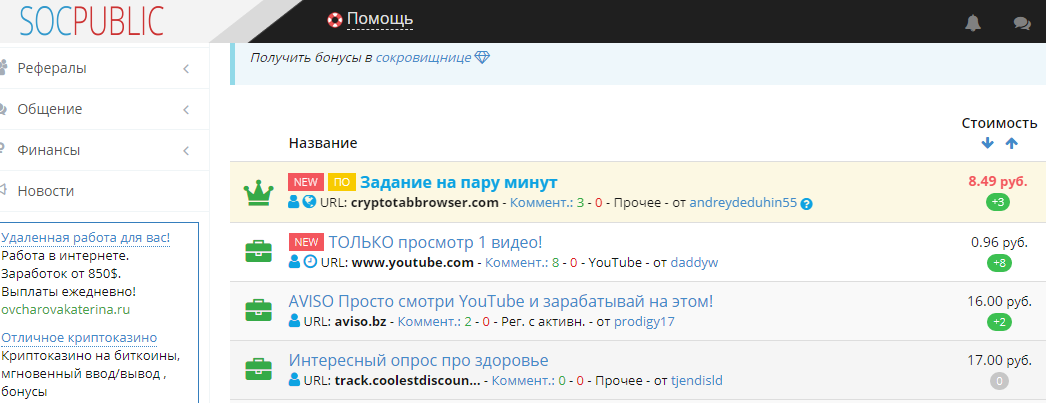This screenshot has width=1046, height=403.
Task: Click the price 0.96 руб.
Action: point(999,242)
